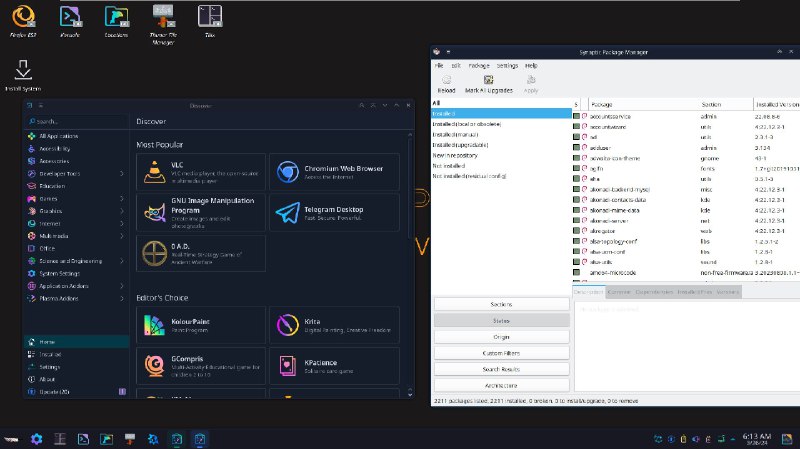
Task: Click the Custom Filters button
Action: click(x=502, y=353)
